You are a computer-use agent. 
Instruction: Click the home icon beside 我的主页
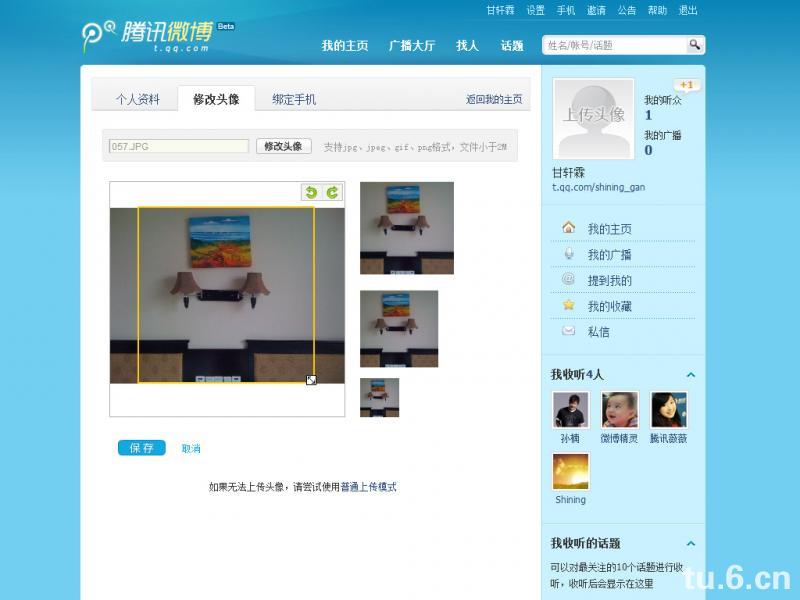568,228
